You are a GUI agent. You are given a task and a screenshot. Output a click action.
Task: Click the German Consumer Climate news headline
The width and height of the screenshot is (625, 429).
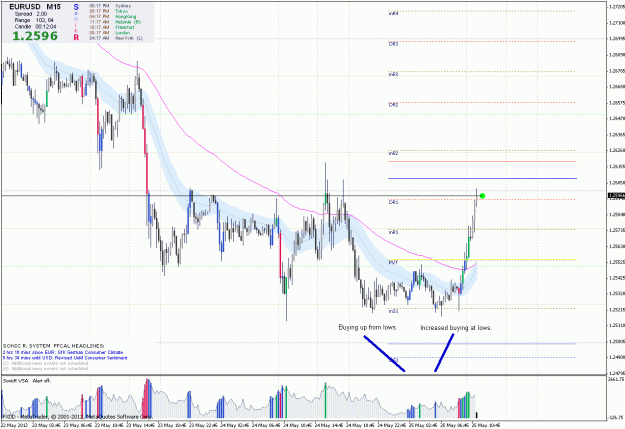pos(63,352)
